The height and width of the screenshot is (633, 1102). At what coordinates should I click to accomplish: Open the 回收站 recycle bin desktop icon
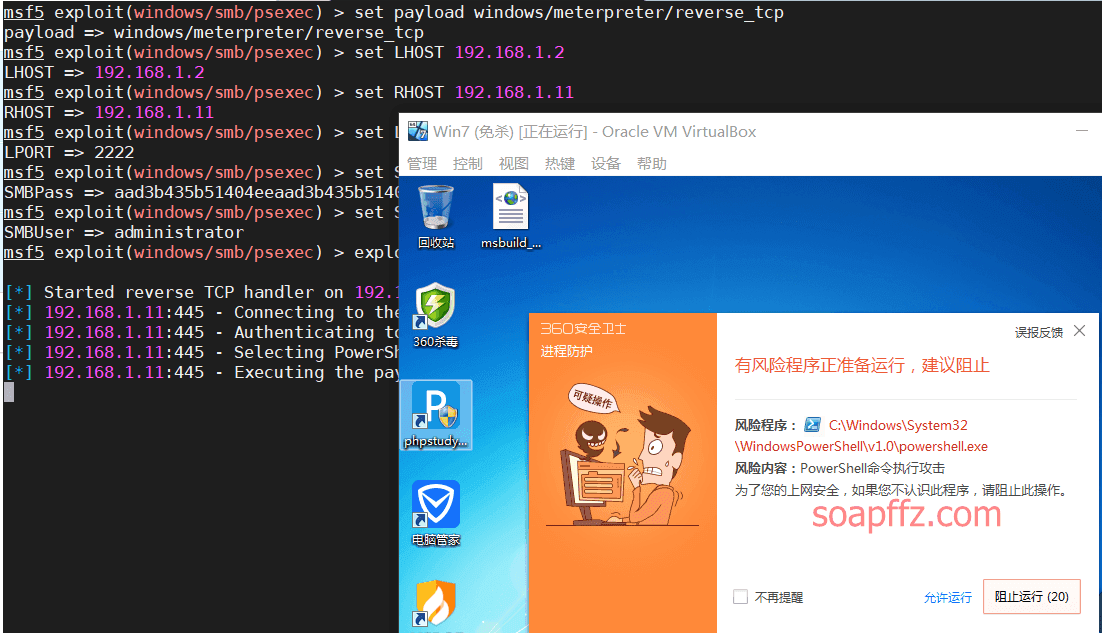click(x=436, y=216)
